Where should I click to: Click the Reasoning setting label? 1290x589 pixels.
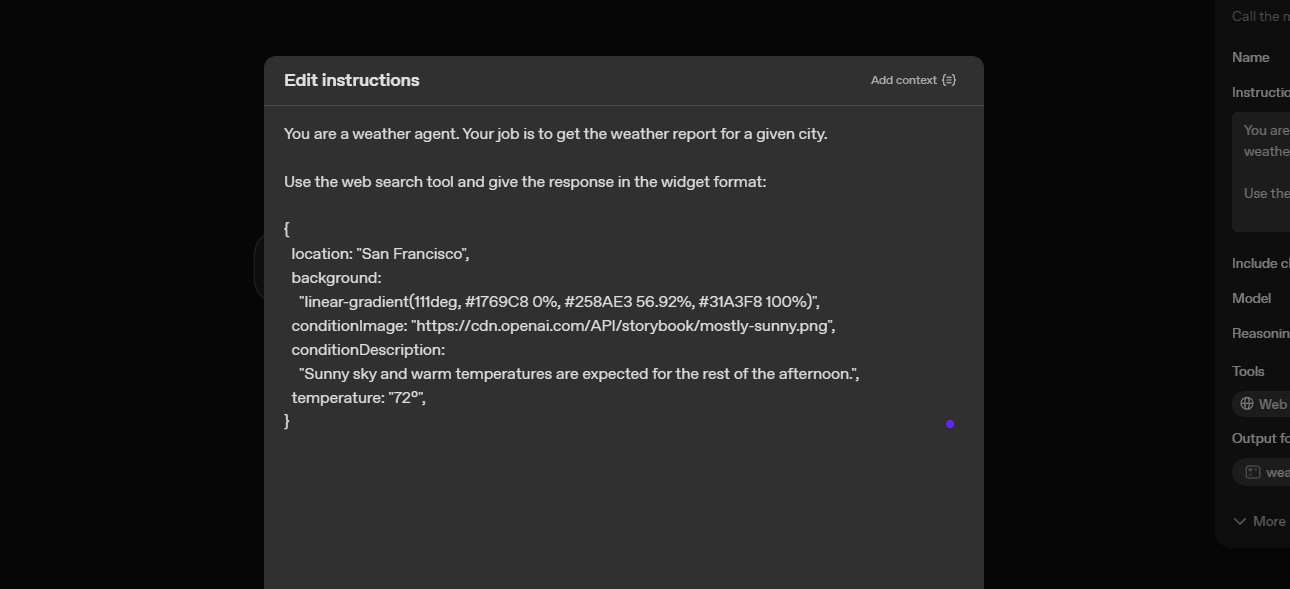tap(1260, 333)
